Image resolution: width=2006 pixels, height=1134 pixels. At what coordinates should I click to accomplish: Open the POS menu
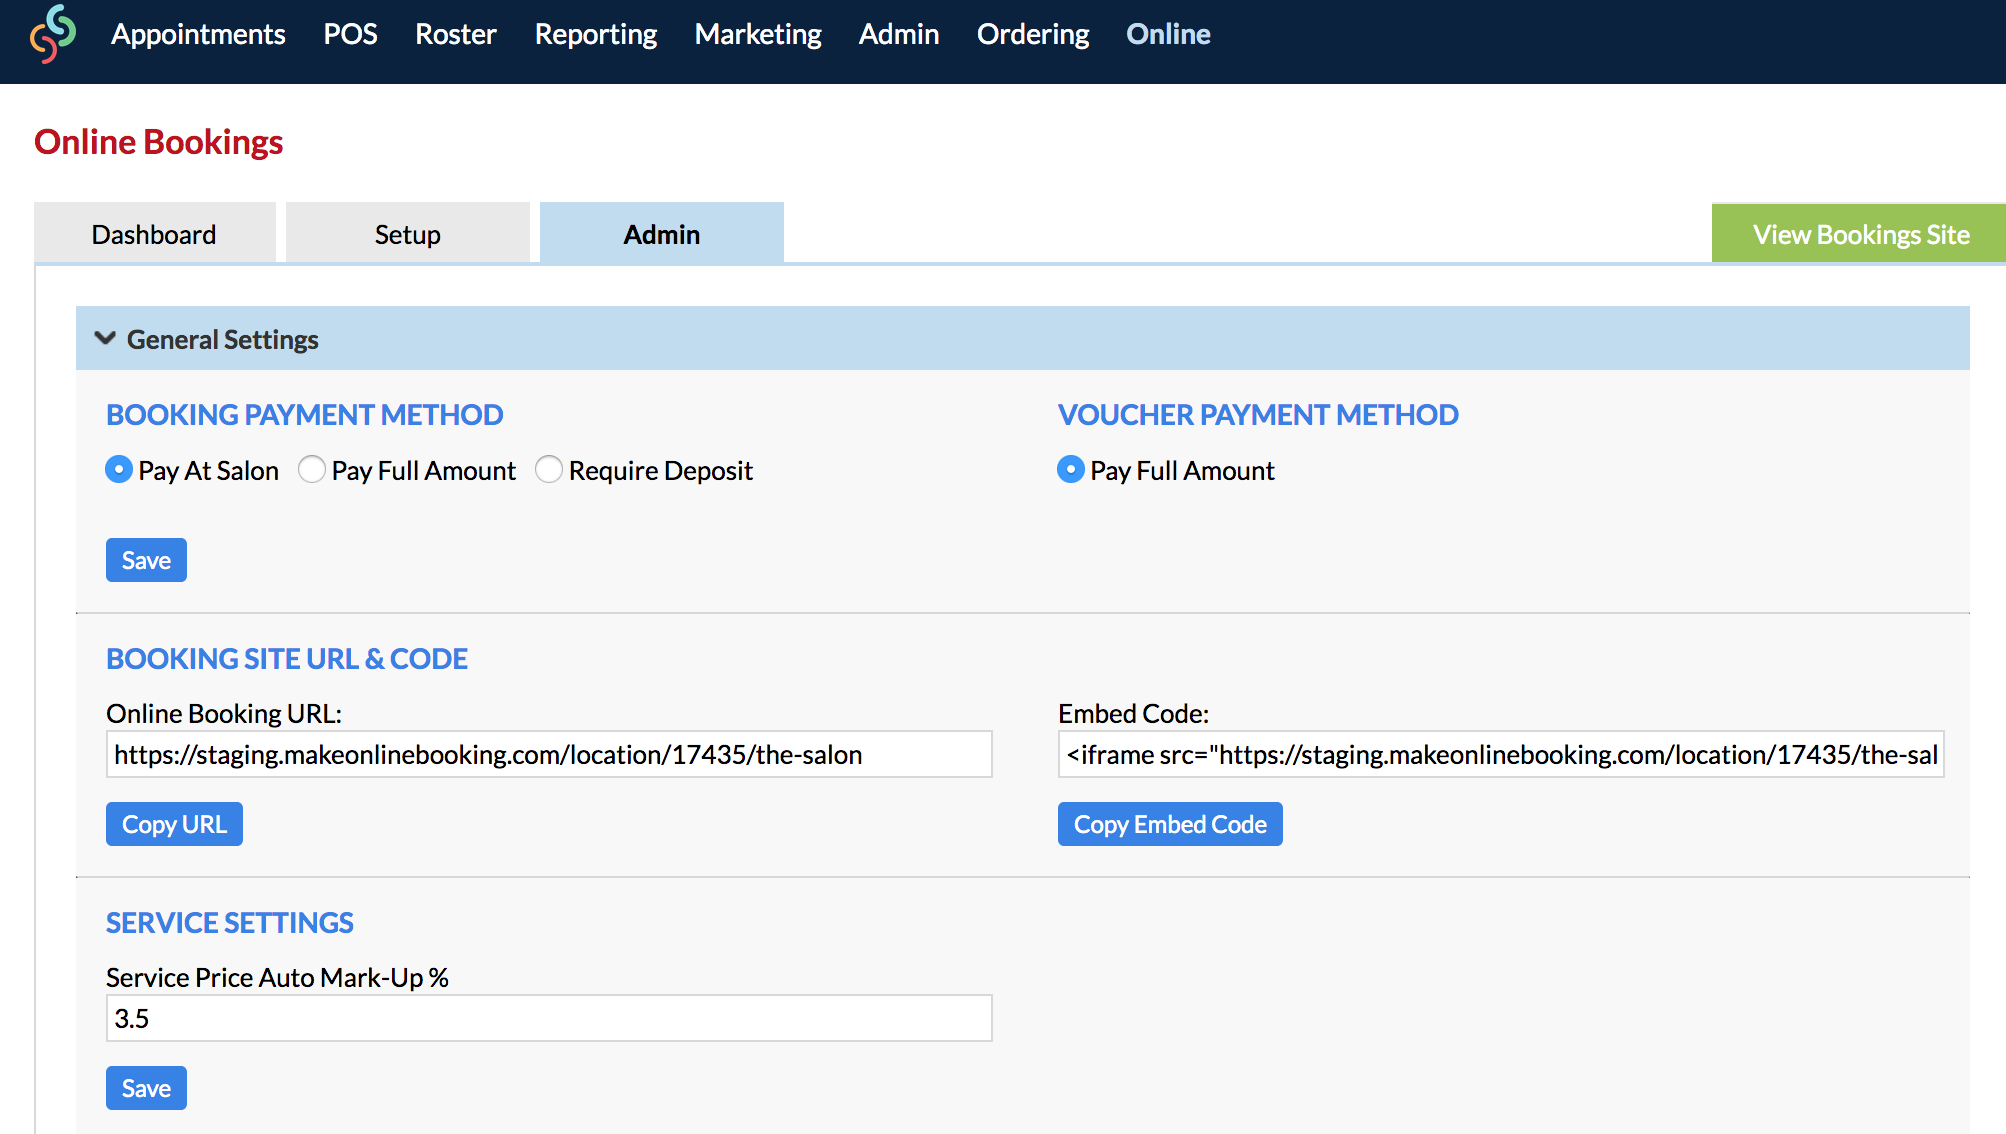(x=350, y=34)
